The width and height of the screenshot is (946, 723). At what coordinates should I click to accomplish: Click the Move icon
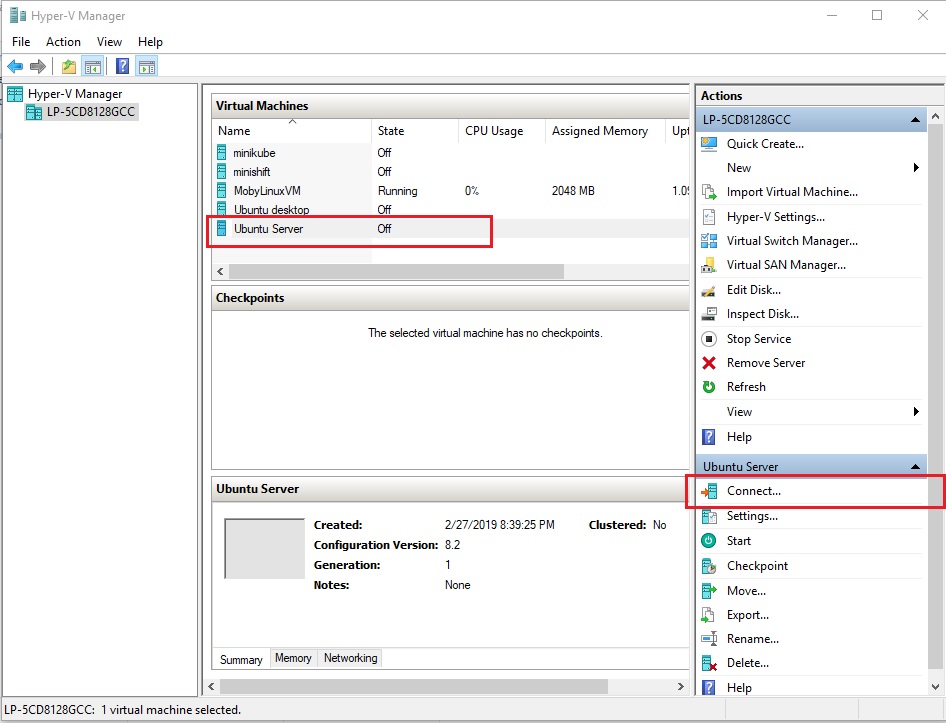pos(709,591)
